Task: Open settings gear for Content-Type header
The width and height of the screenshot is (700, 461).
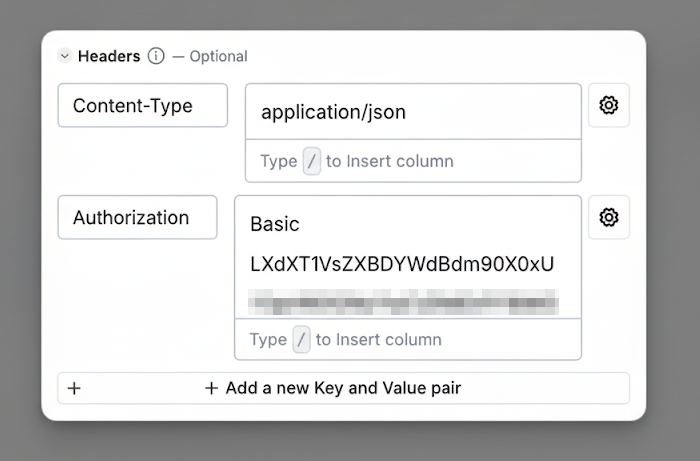Action: pyautogui.click(x=609, y=105)
